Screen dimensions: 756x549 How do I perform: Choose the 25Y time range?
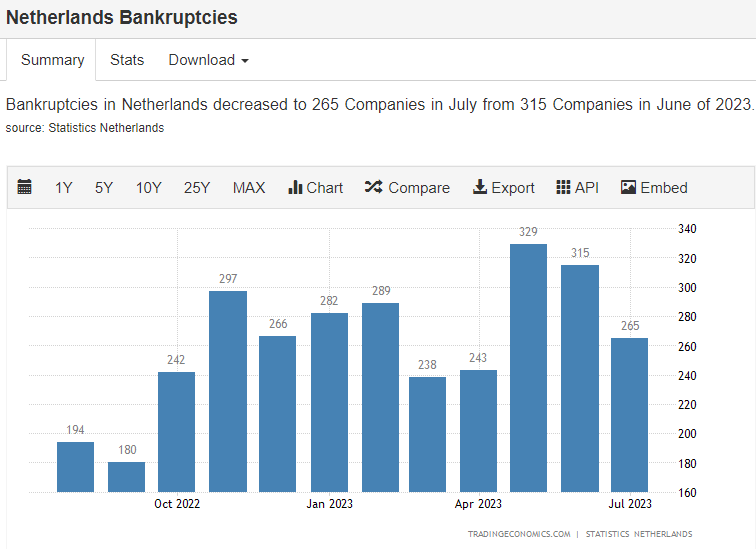pos(197,187)
